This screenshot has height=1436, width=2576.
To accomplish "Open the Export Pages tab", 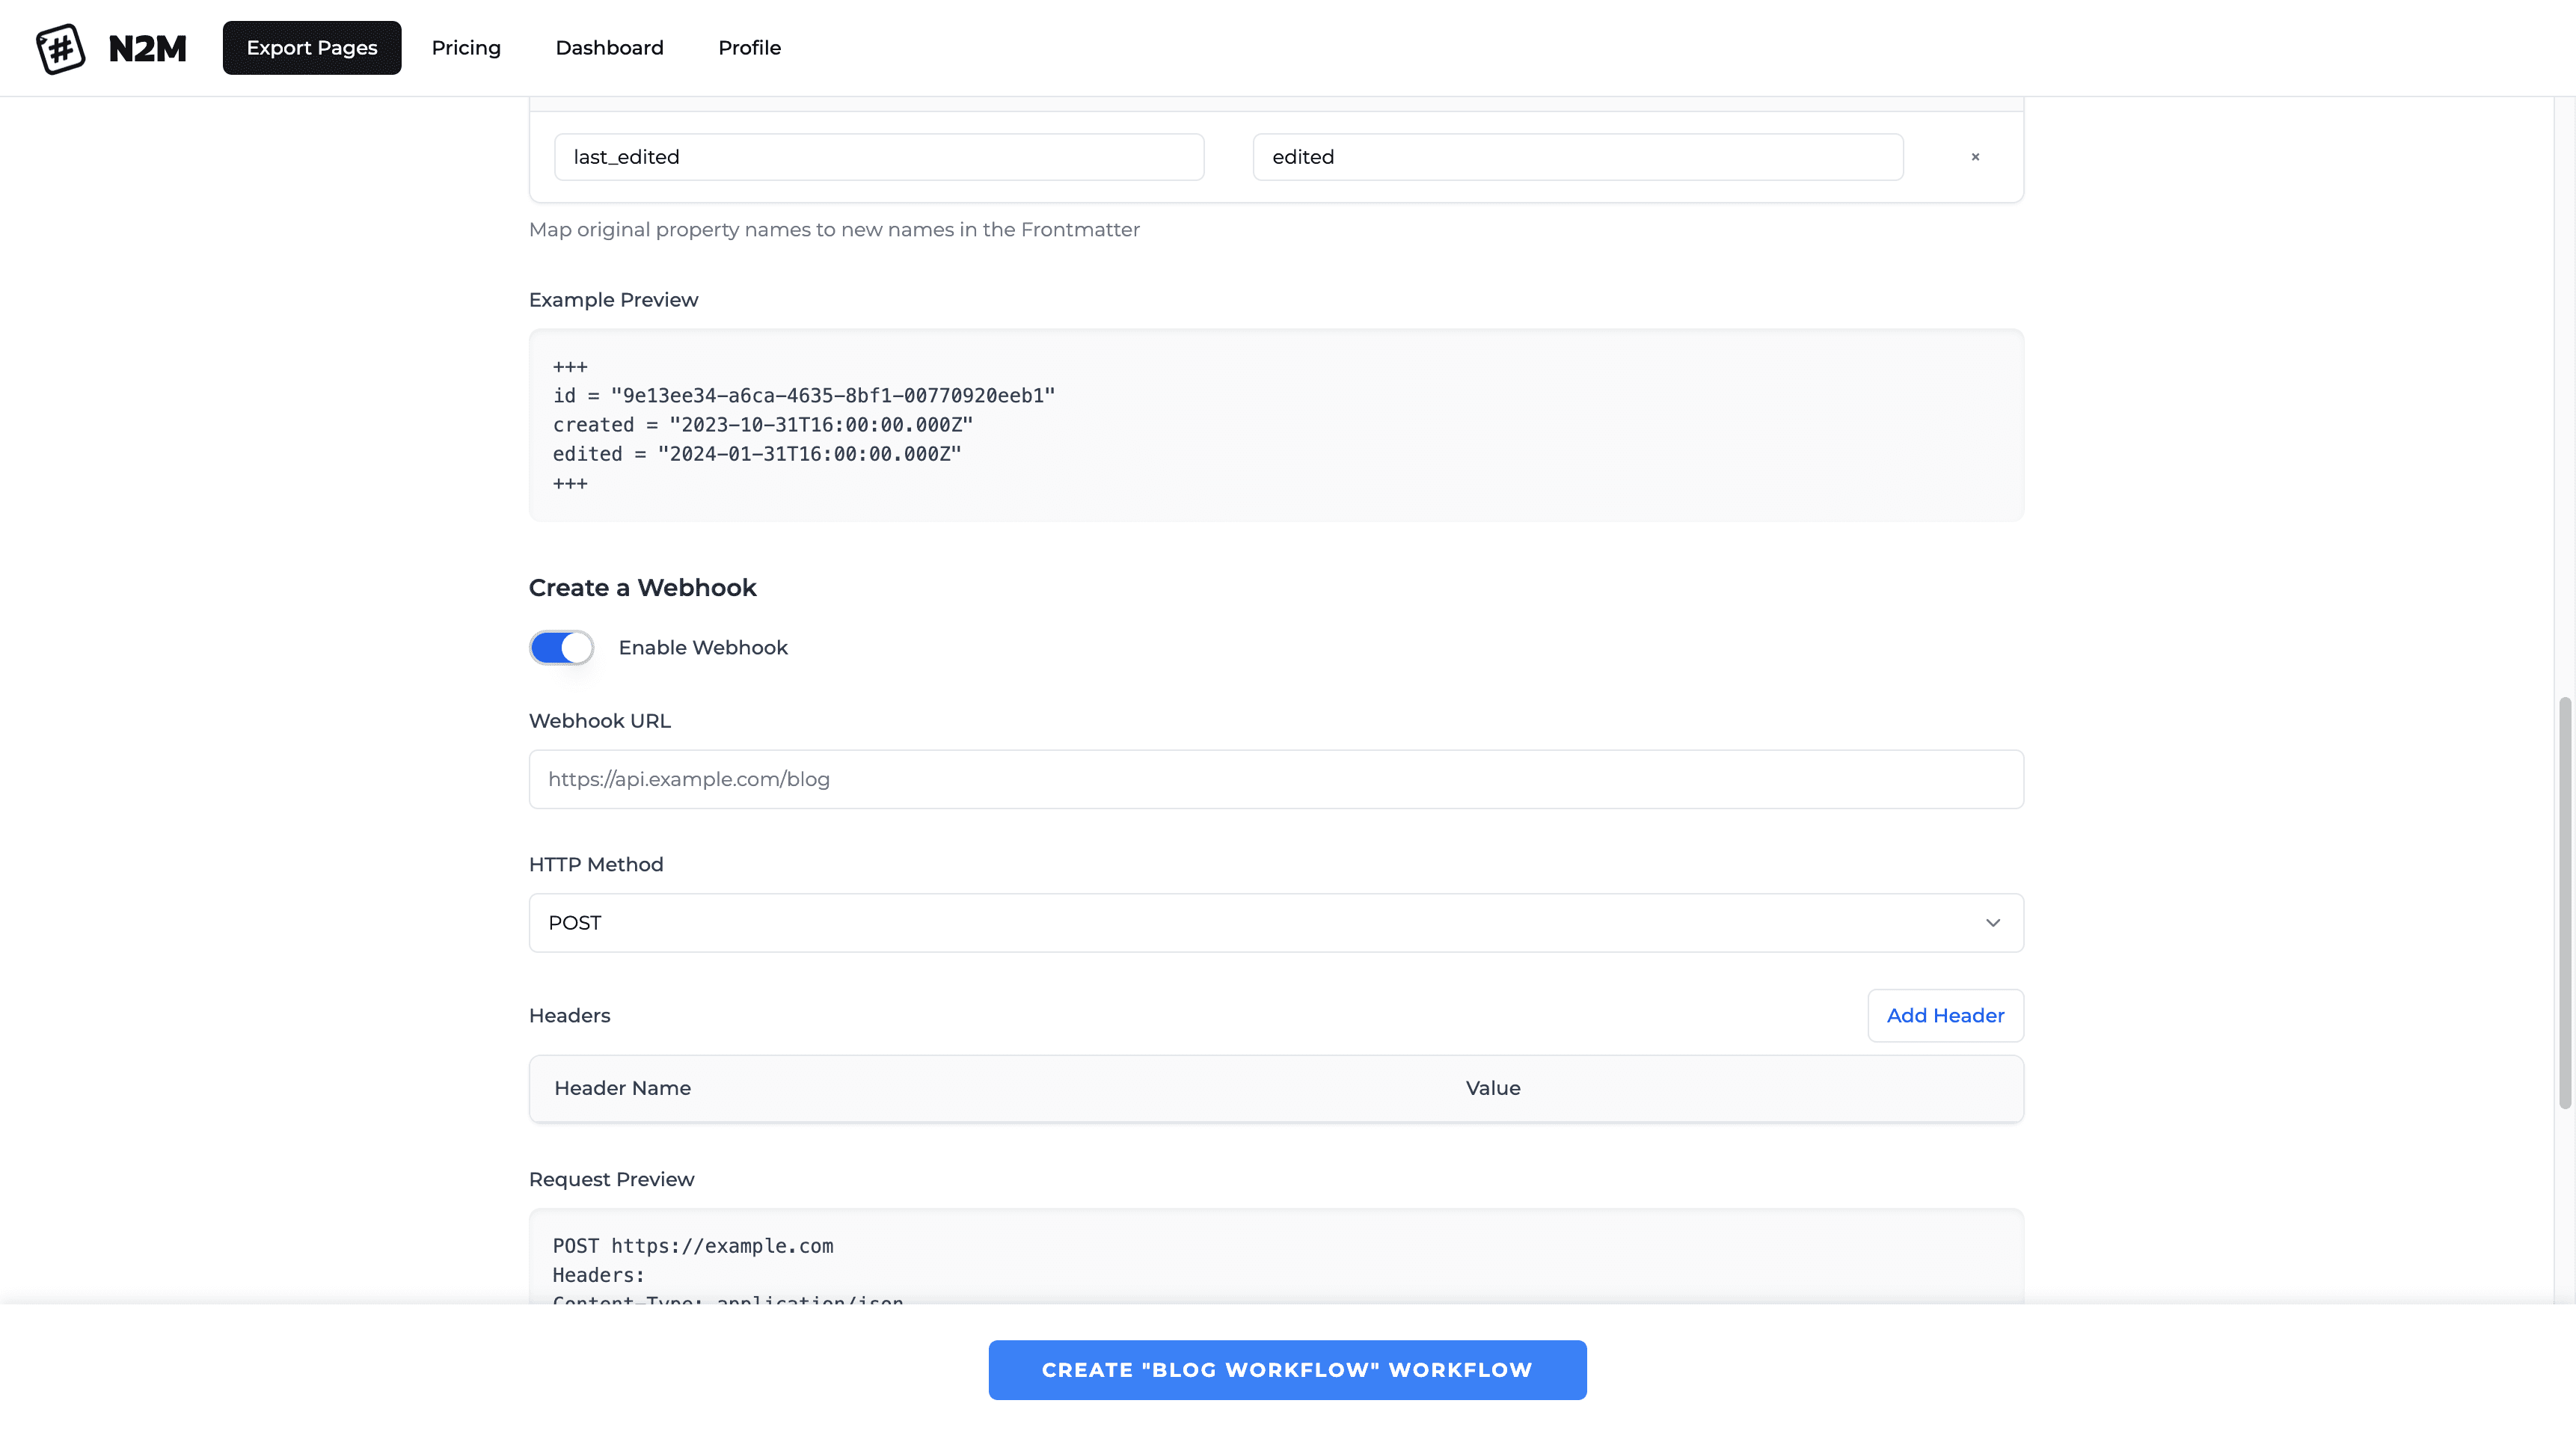I will coord(311,48).
